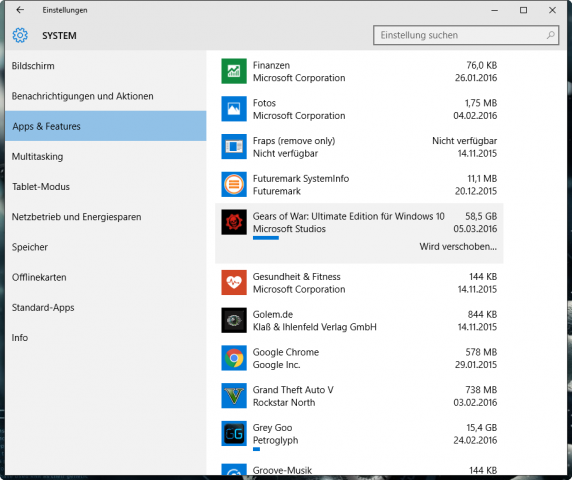Select the Grand Theft Auto V text
This screenshot has height=480, width=572.
pyautogui.click(x=293, y=390)
